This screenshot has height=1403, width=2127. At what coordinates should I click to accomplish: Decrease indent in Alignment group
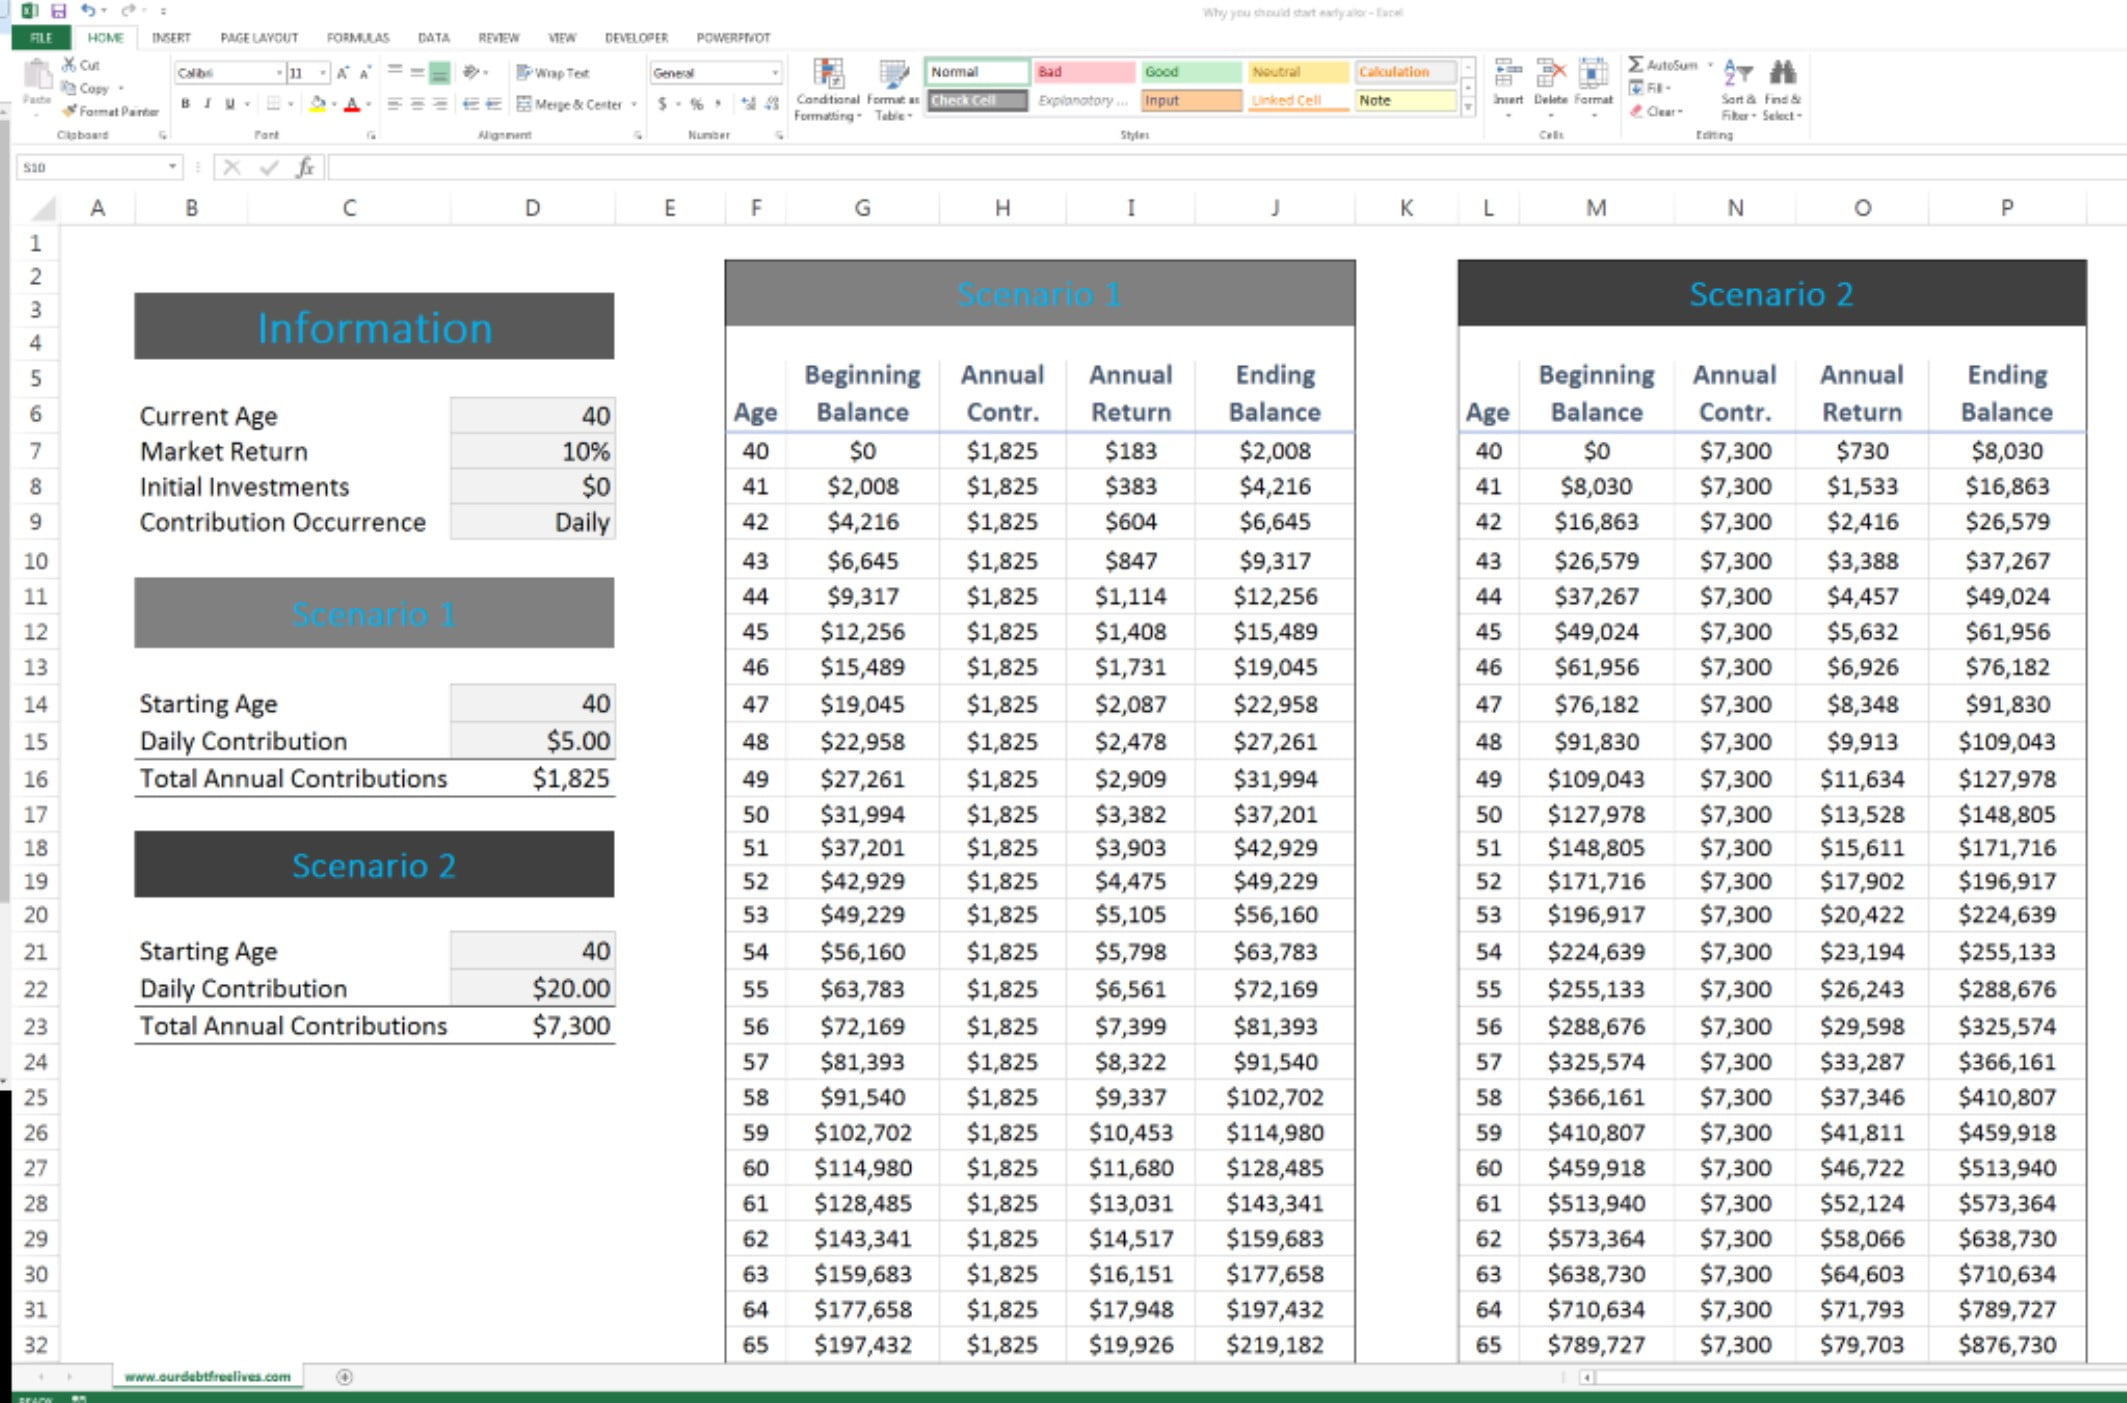click(470, 104)
